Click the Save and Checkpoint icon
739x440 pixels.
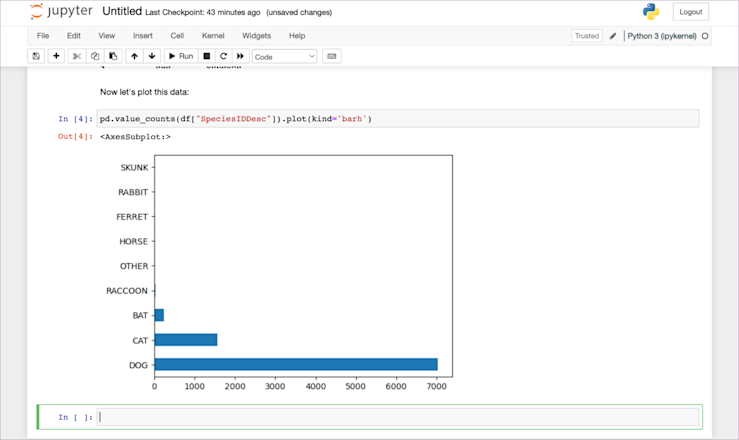point(36,56)
